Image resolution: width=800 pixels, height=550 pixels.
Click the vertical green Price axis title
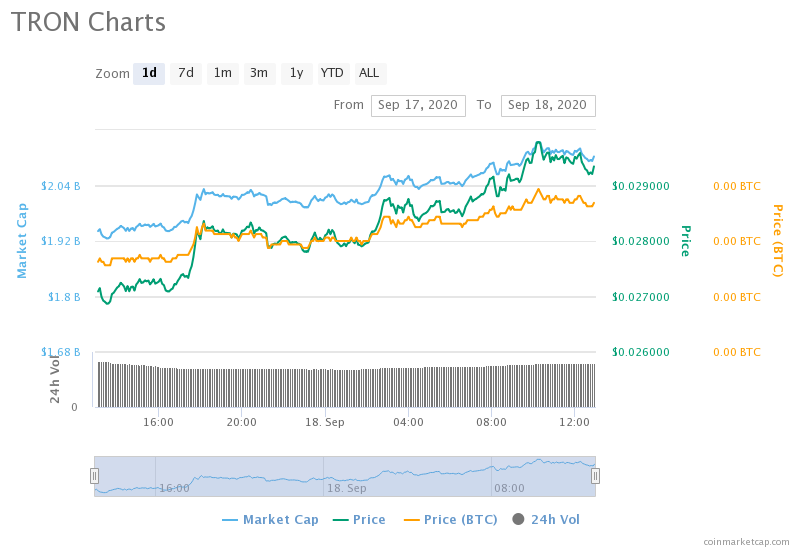pos(685,241)
